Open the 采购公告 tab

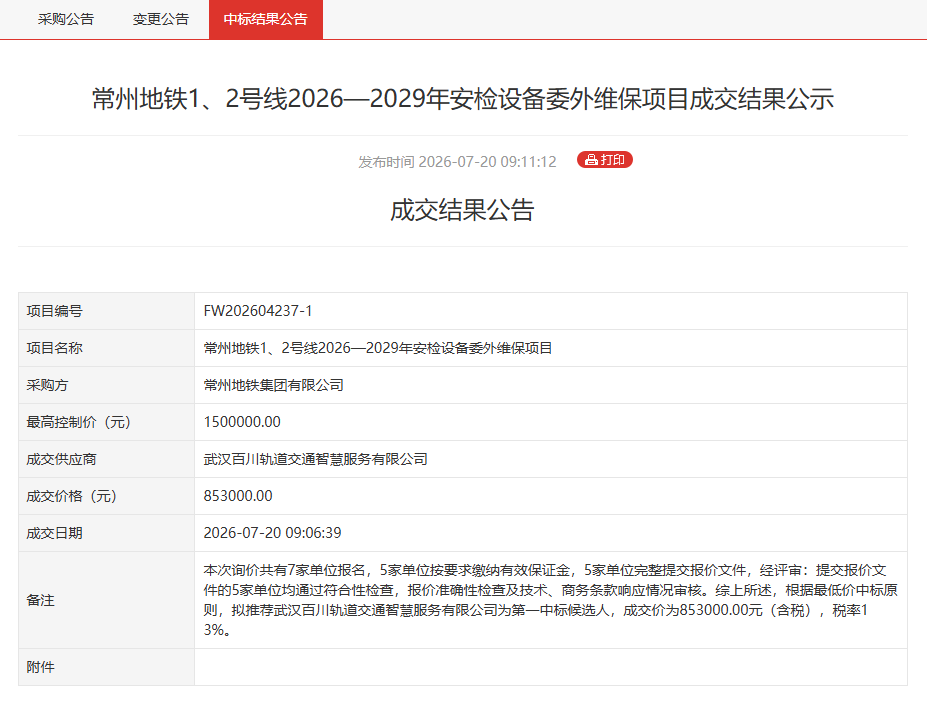pos(66,20)
